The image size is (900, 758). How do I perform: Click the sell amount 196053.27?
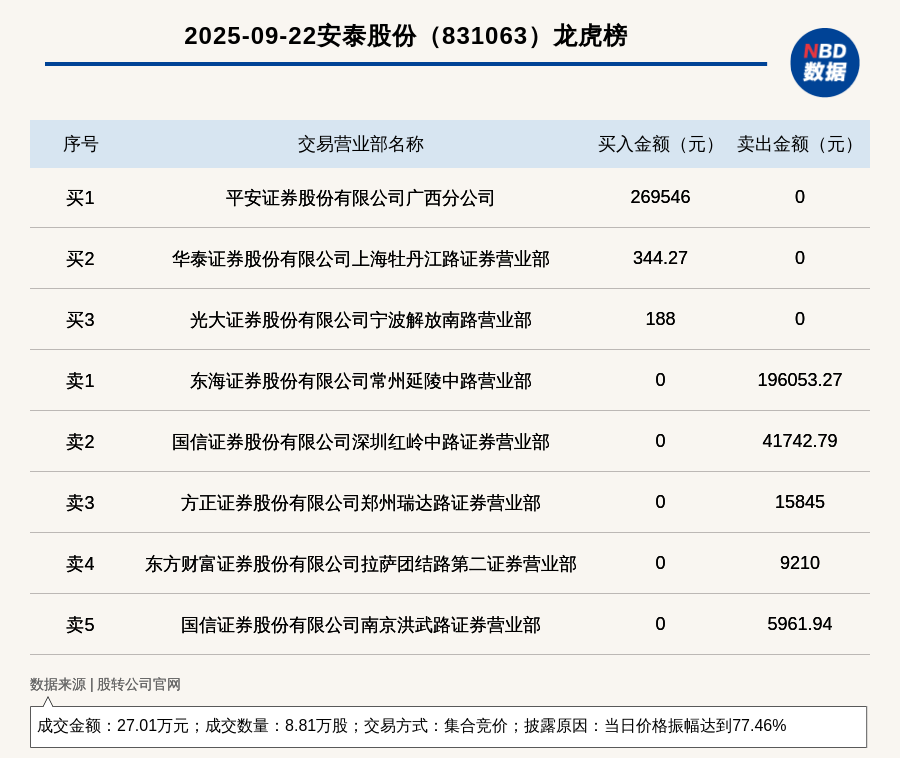coord(800,379)
